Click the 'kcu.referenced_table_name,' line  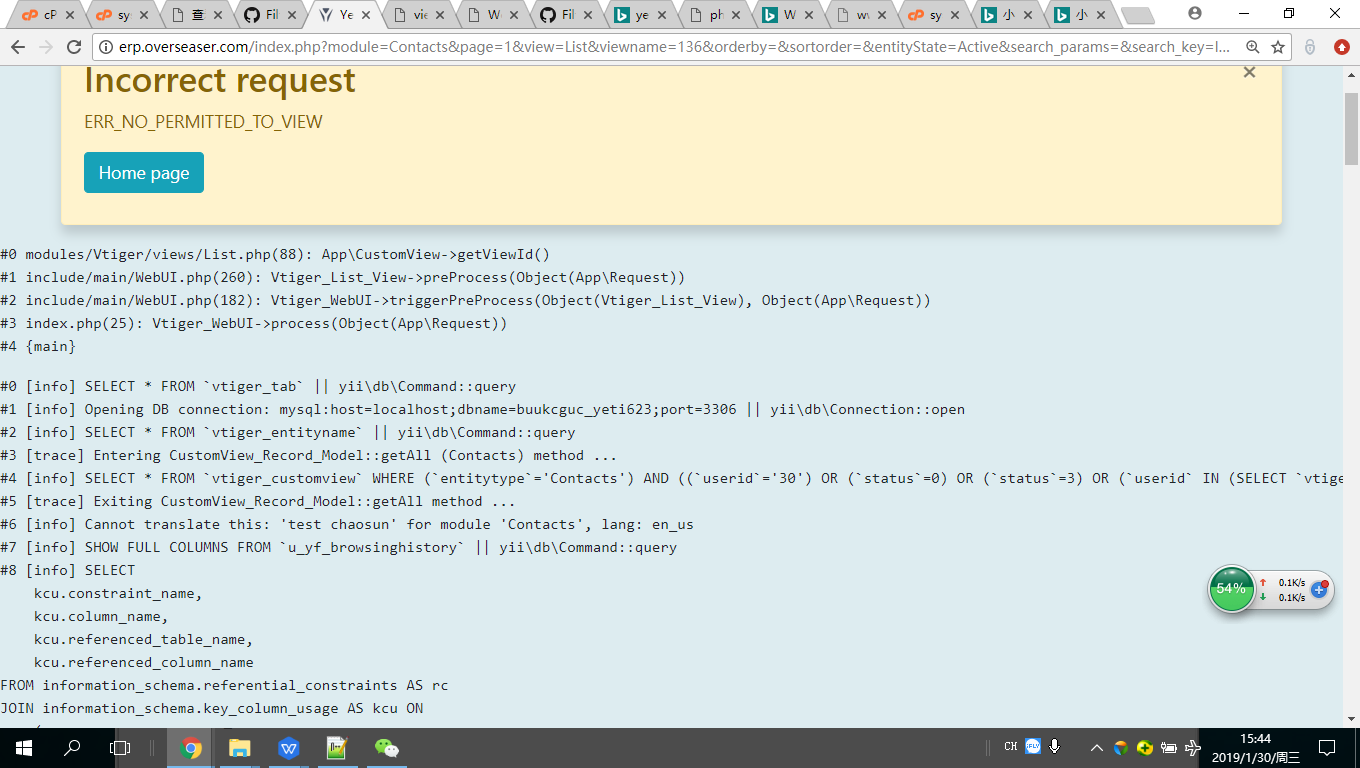pyautogui.click(x=143, y=640)
